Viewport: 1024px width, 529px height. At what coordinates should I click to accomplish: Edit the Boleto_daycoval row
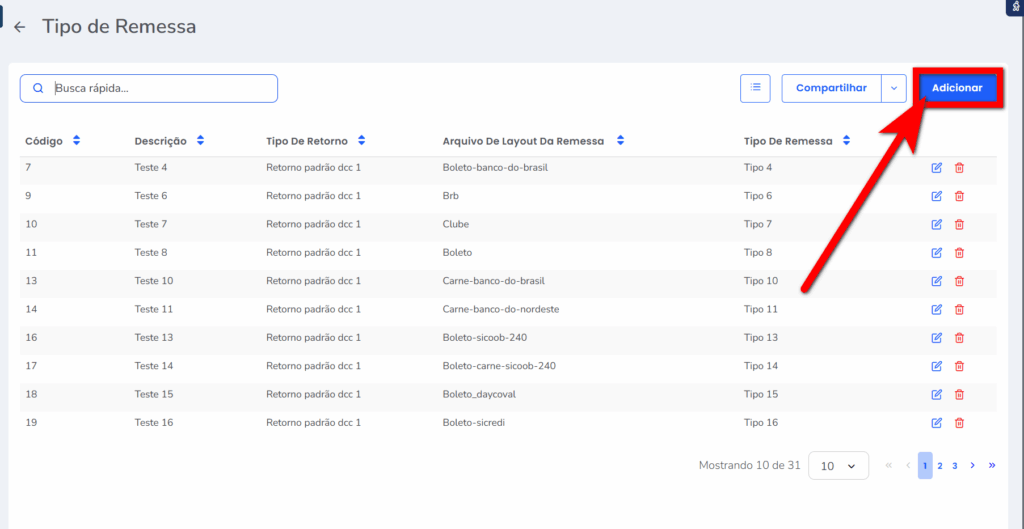coord(937,395)
